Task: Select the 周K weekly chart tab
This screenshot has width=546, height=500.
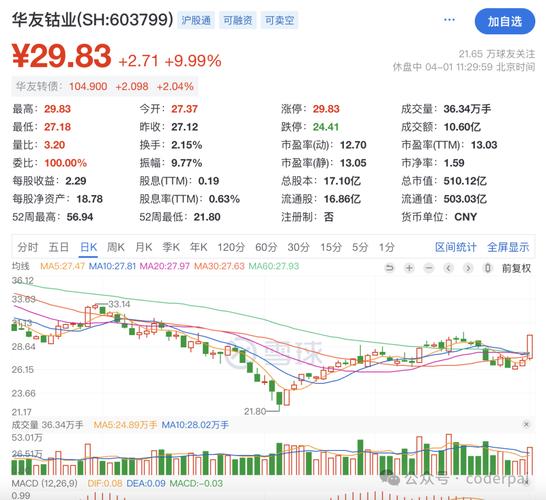Action: pos(116,247)
